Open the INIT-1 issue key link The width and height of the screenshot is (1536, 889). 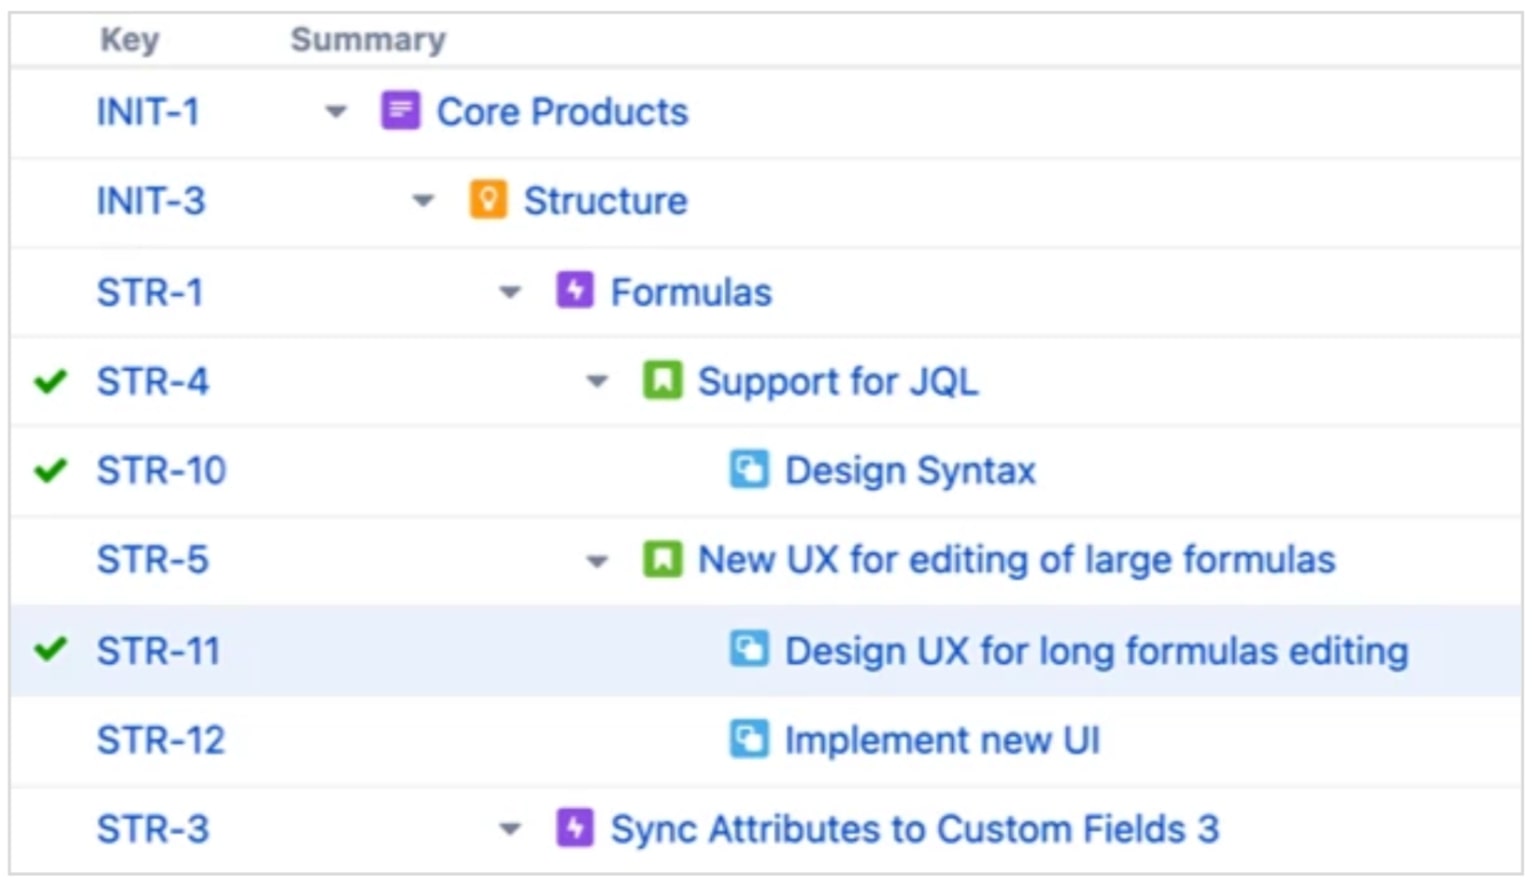pos(148,111)
